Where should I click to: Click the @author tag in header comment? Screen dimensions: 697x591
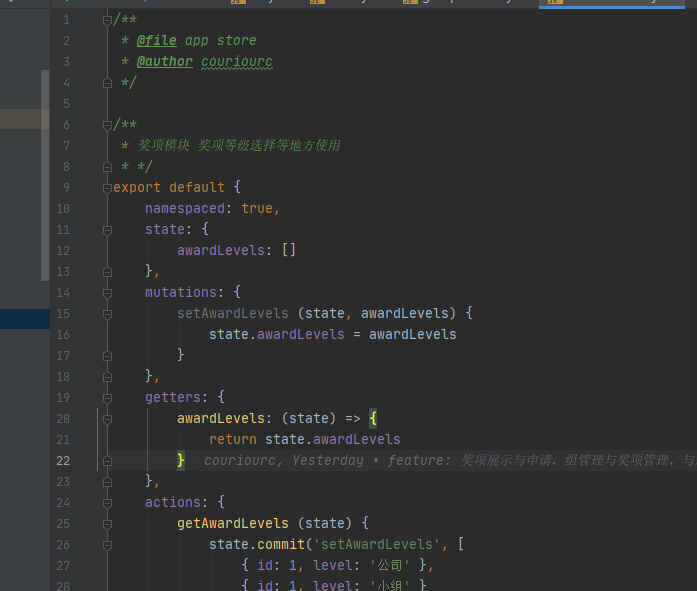(x=164, y=62)
